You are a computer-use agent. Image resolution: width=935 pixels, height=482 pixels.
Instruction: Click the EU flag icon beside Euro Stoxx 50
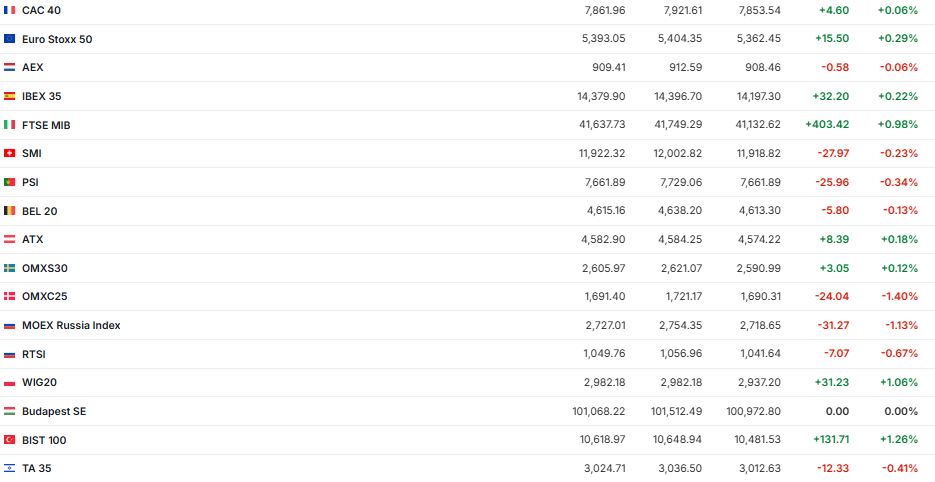[10, 39]
